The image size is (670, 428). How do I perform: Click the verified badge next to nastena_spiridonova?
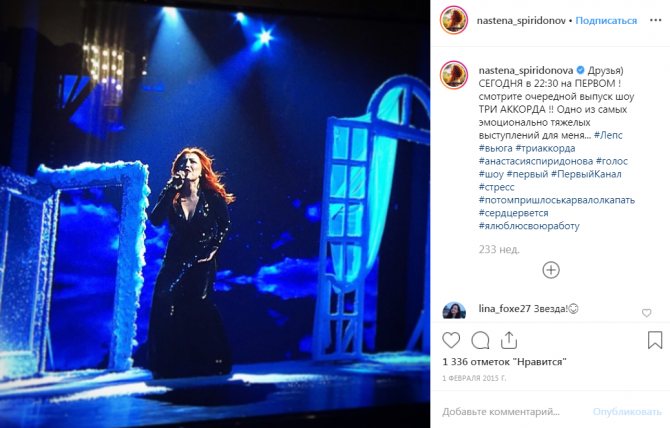(x=580, y=70)
